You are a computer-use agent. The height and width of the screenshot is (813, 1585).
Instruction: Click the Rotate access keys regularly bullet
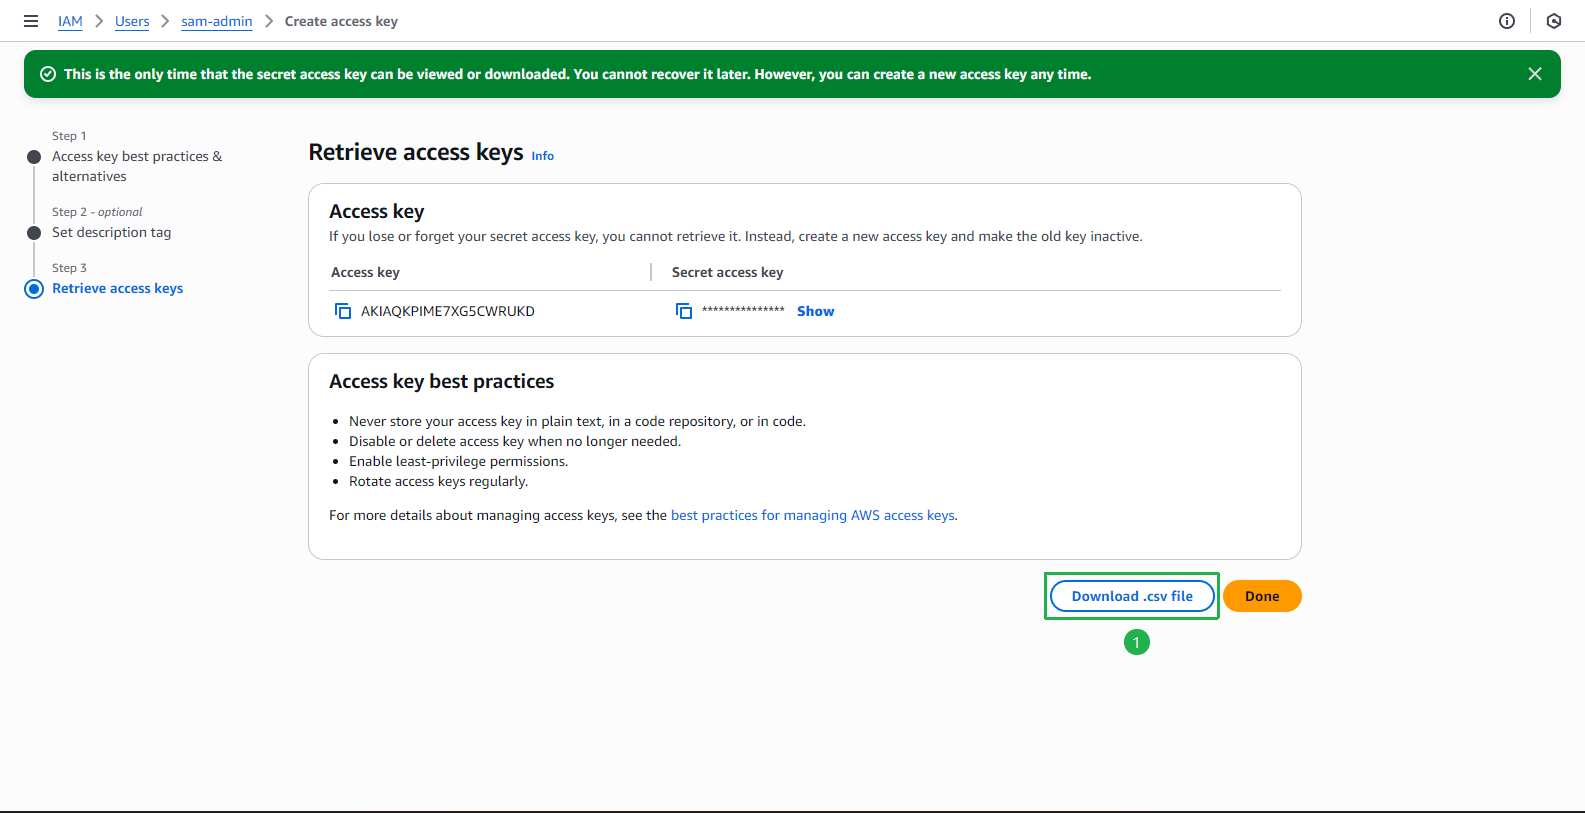pyautogui.click(x=438, y=481)
